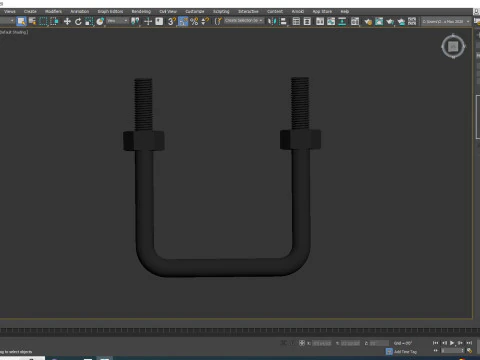Click Use Pivot Point Center icon
This screenshot has height=360, width=480.
[x=135, y=21]
